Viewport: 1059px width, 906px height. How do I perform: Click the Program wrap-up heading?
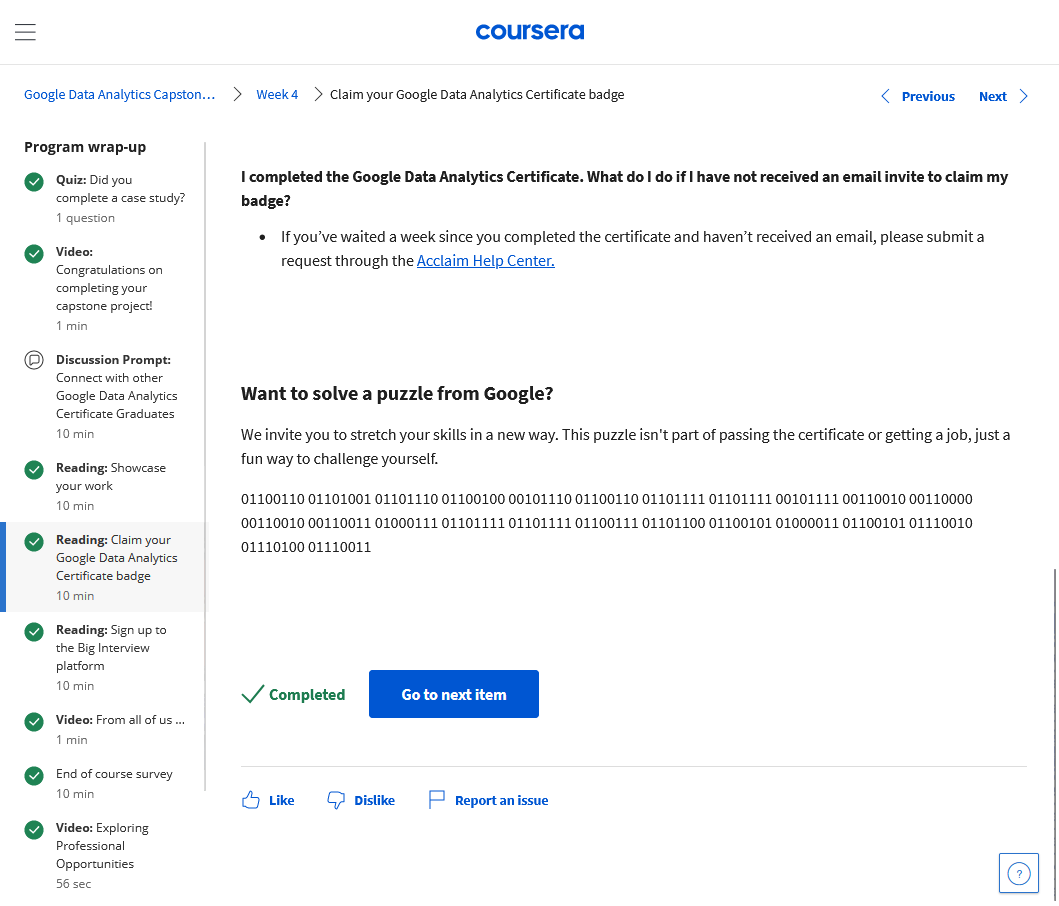point(85,147)
